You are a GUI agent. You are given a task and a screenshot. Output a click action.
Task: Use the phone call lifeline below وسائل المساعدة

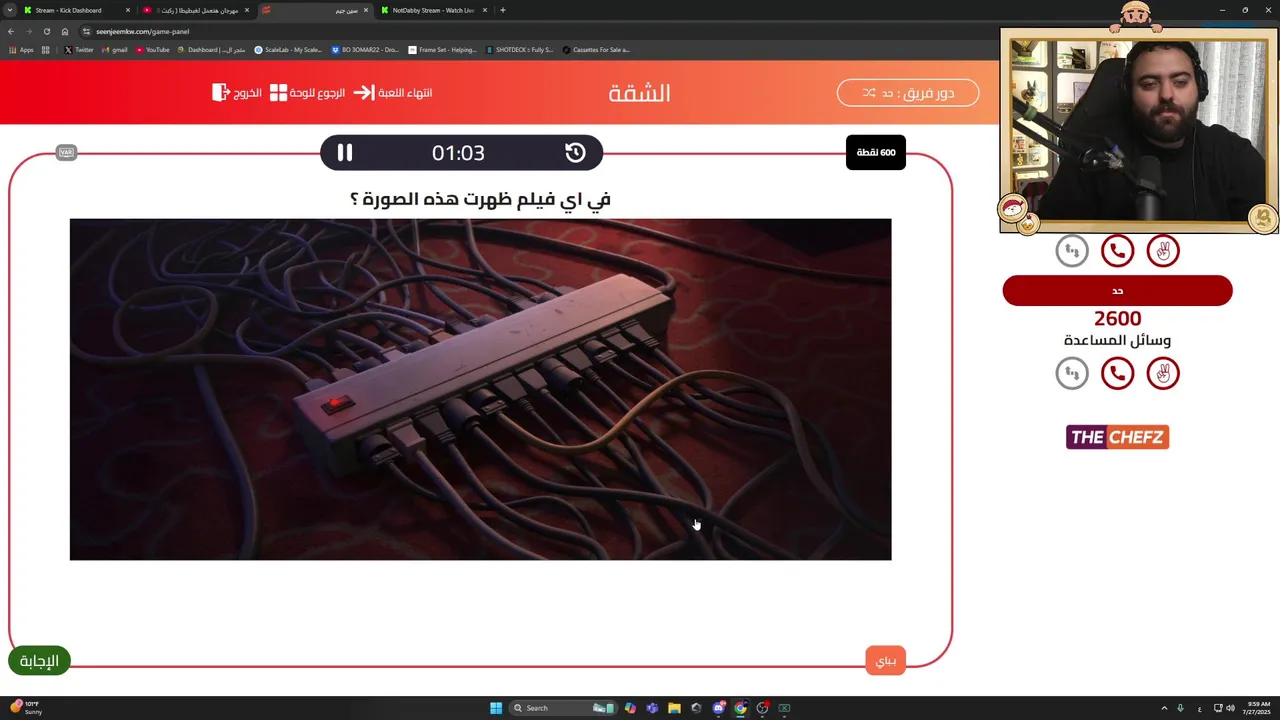(1117, 373)
